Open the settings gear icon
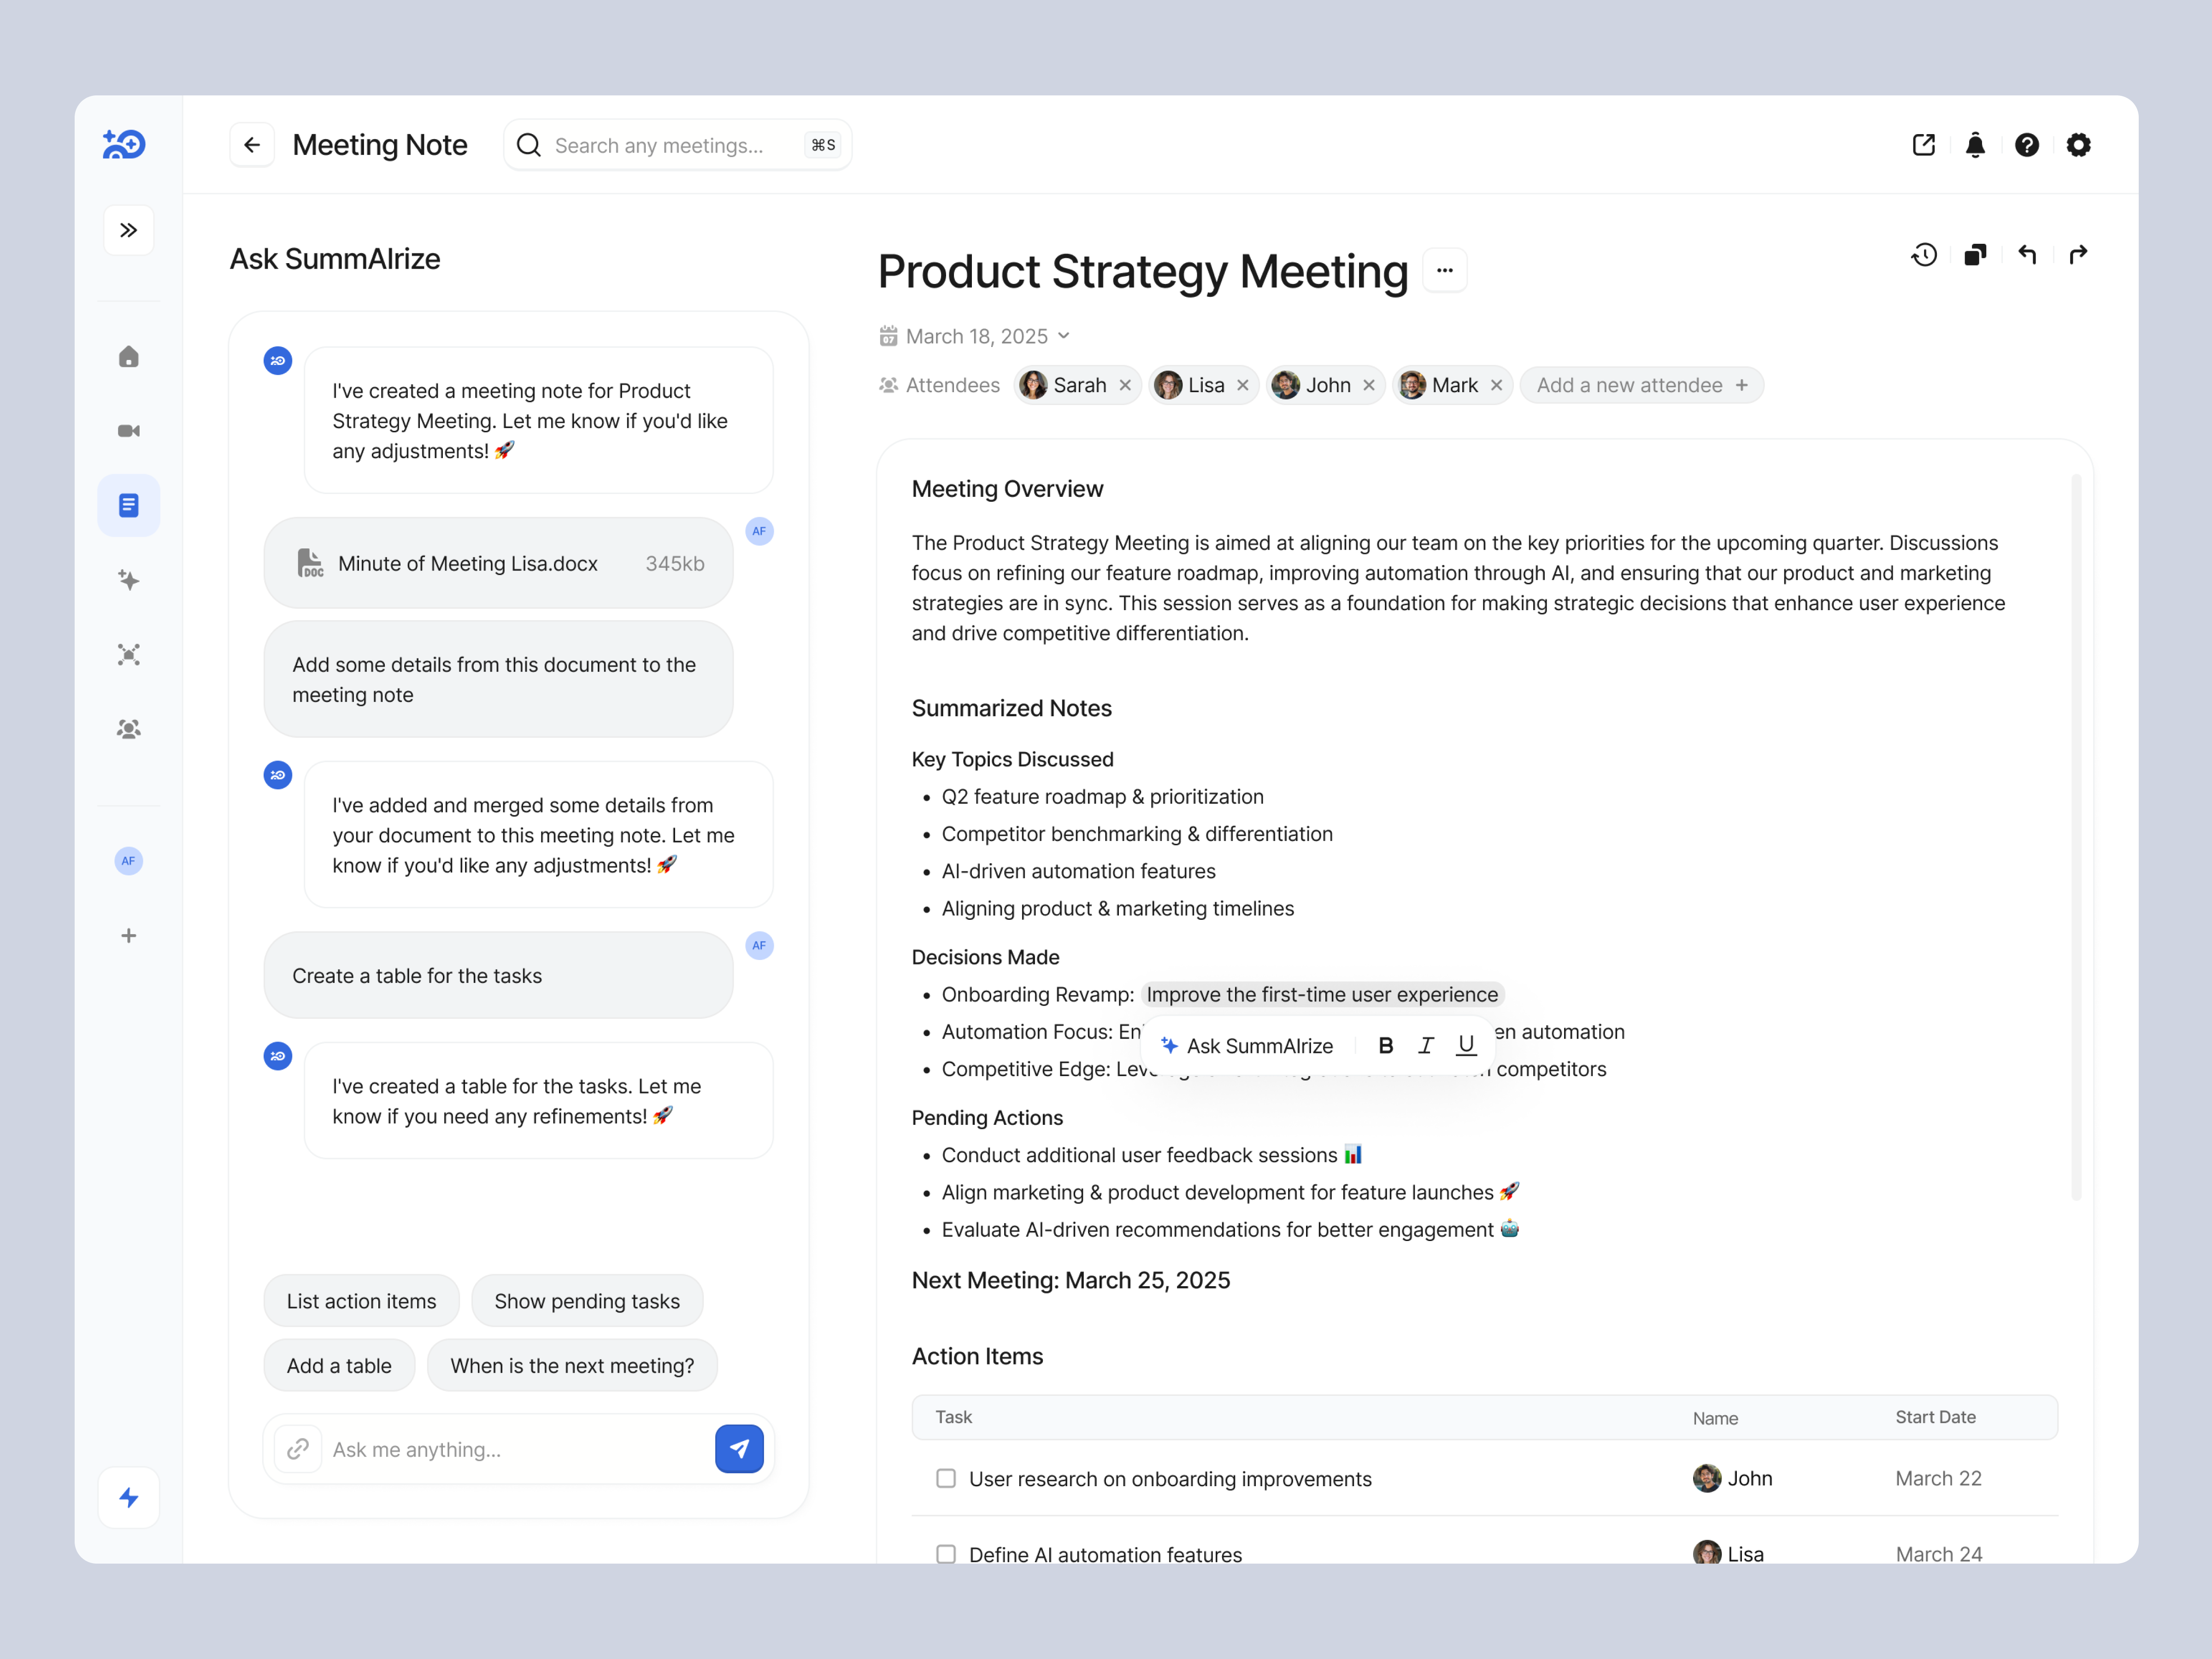2212x1659 pixels. [x=2078, y=145]
